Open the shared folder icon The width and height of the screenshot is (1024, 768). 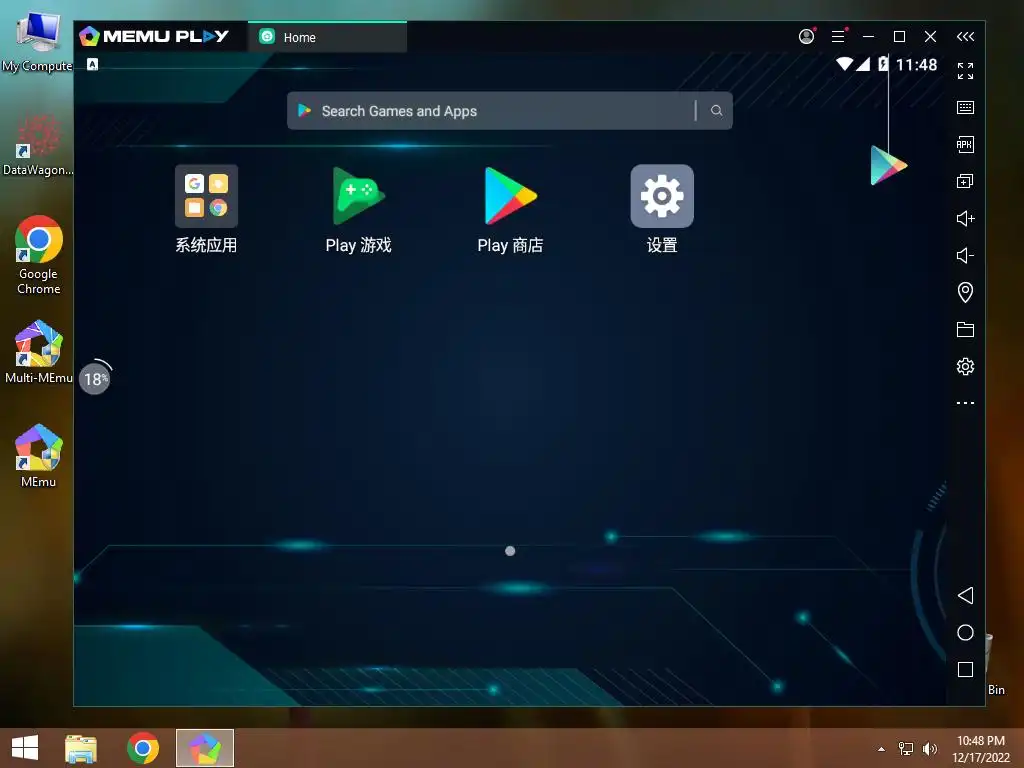(x=965, y=329)
